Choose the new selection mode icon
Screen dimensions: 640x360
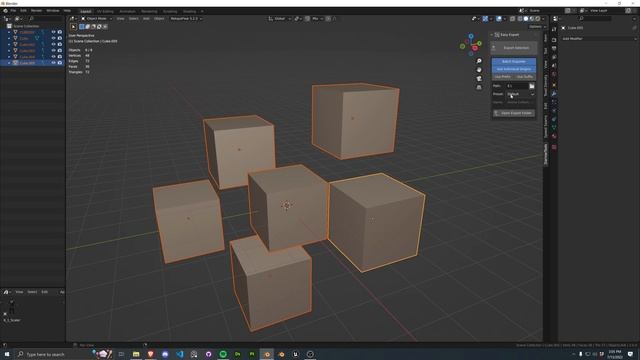tap(82, 27)
